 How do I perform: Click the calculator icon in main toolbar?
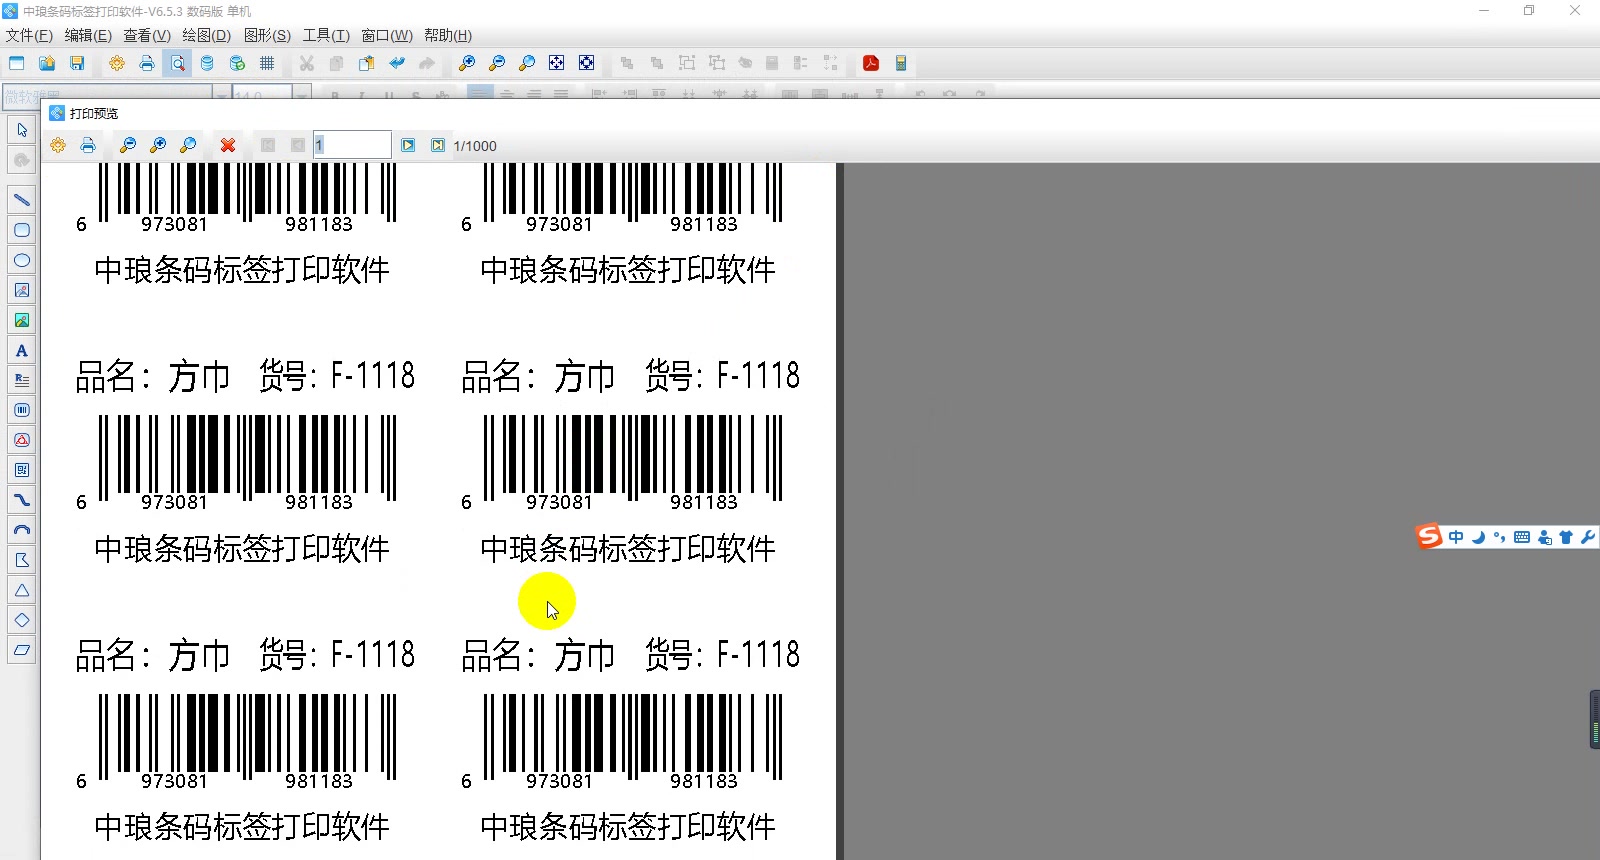click(x=901, y=63)
